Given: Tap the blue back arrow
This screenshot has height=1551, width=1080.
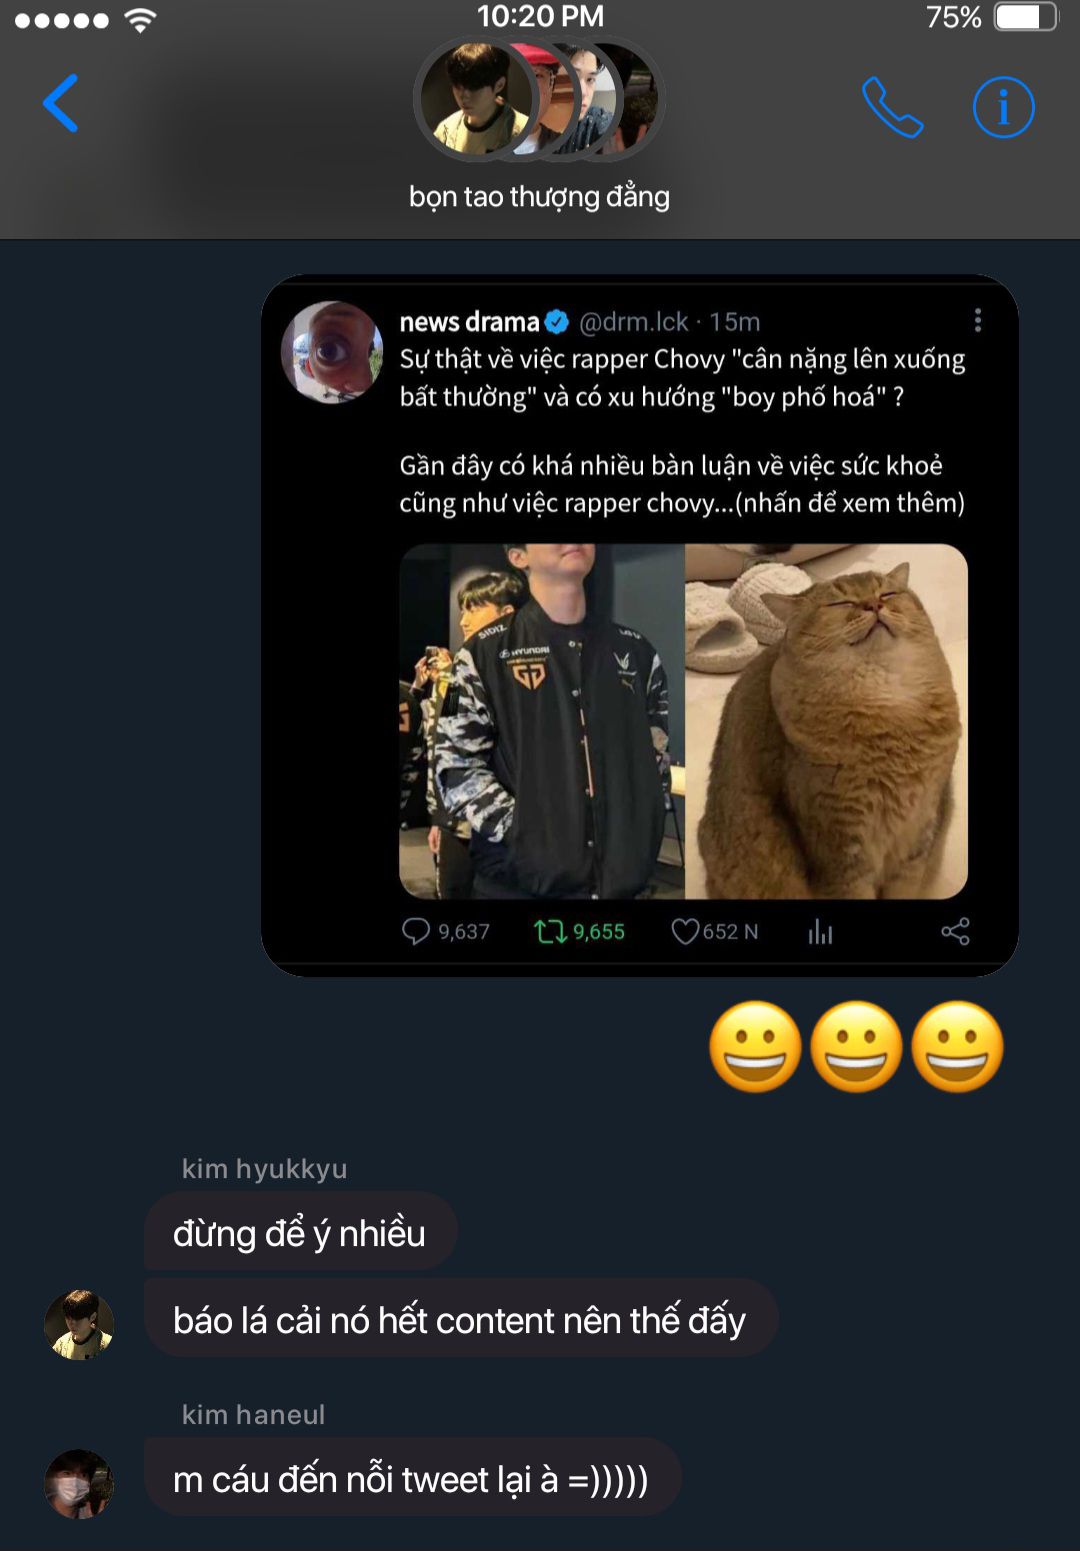Looking at the screenshot, I should [x=61, y=104].
